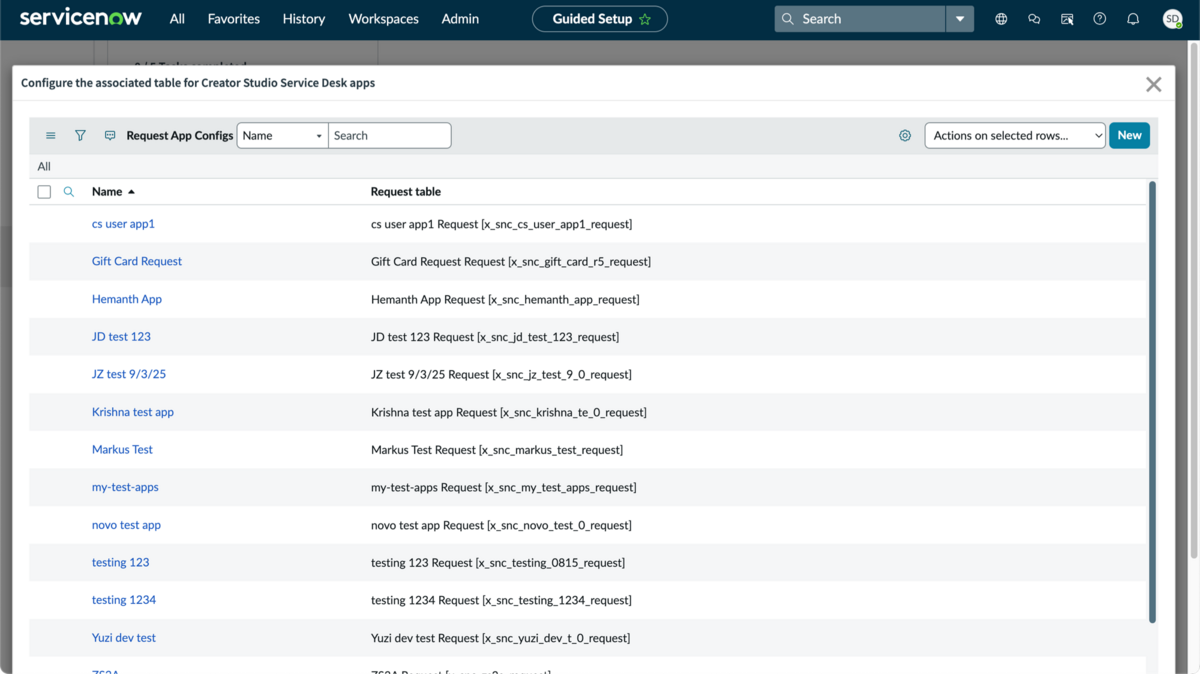This screenshot has width=1200, height=674.
Task: Click the New button
Action: 1129,136
